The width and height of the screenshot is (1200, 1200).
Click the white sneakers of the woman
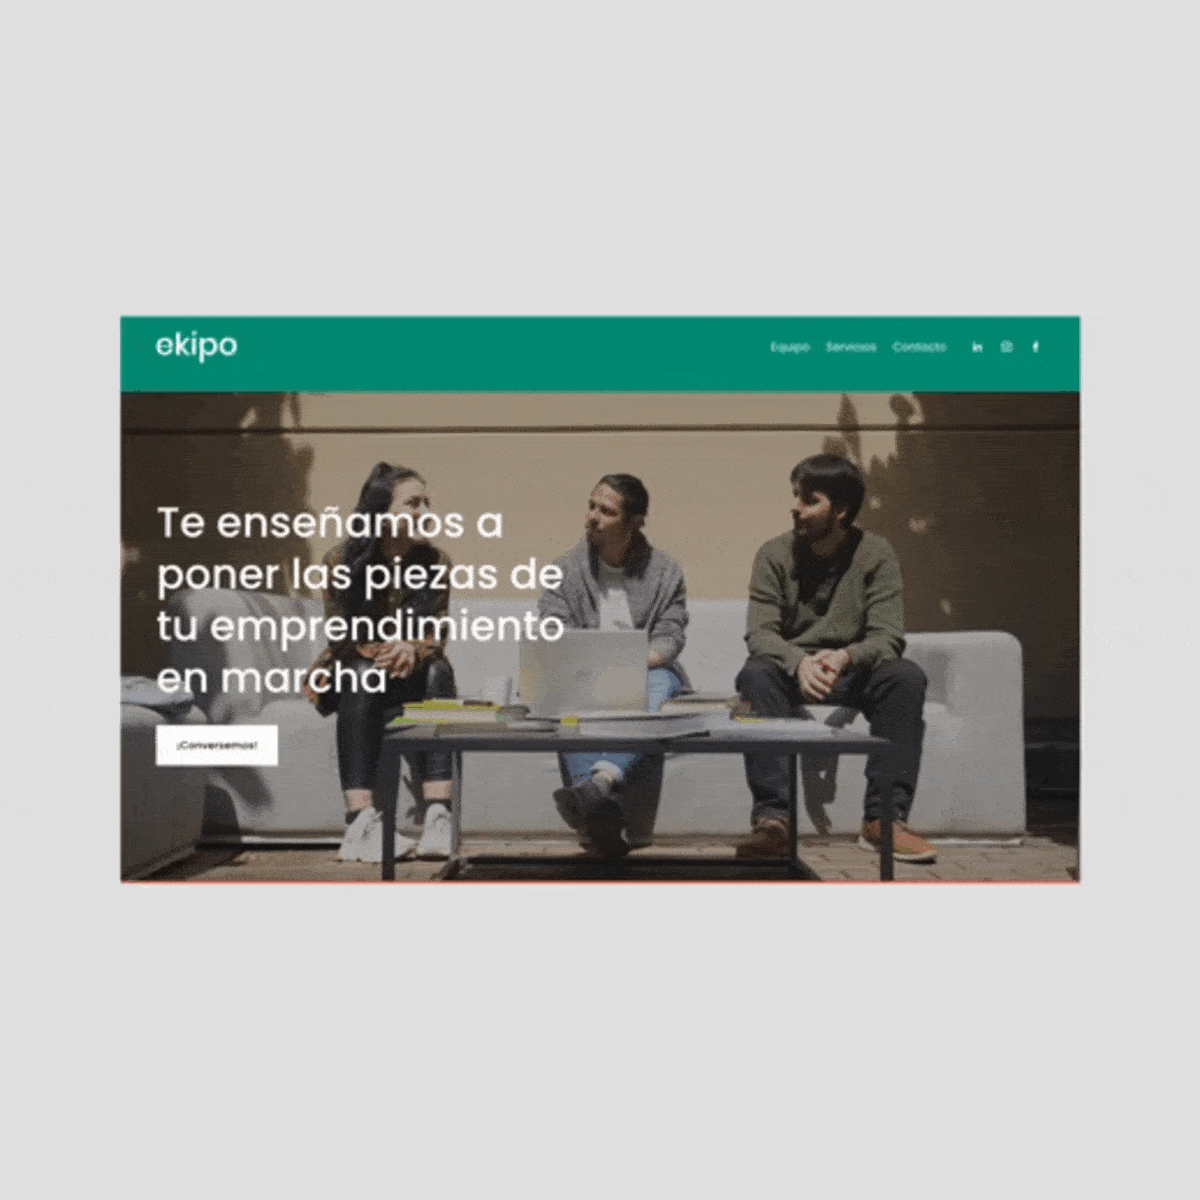click(x=396, y=833)
